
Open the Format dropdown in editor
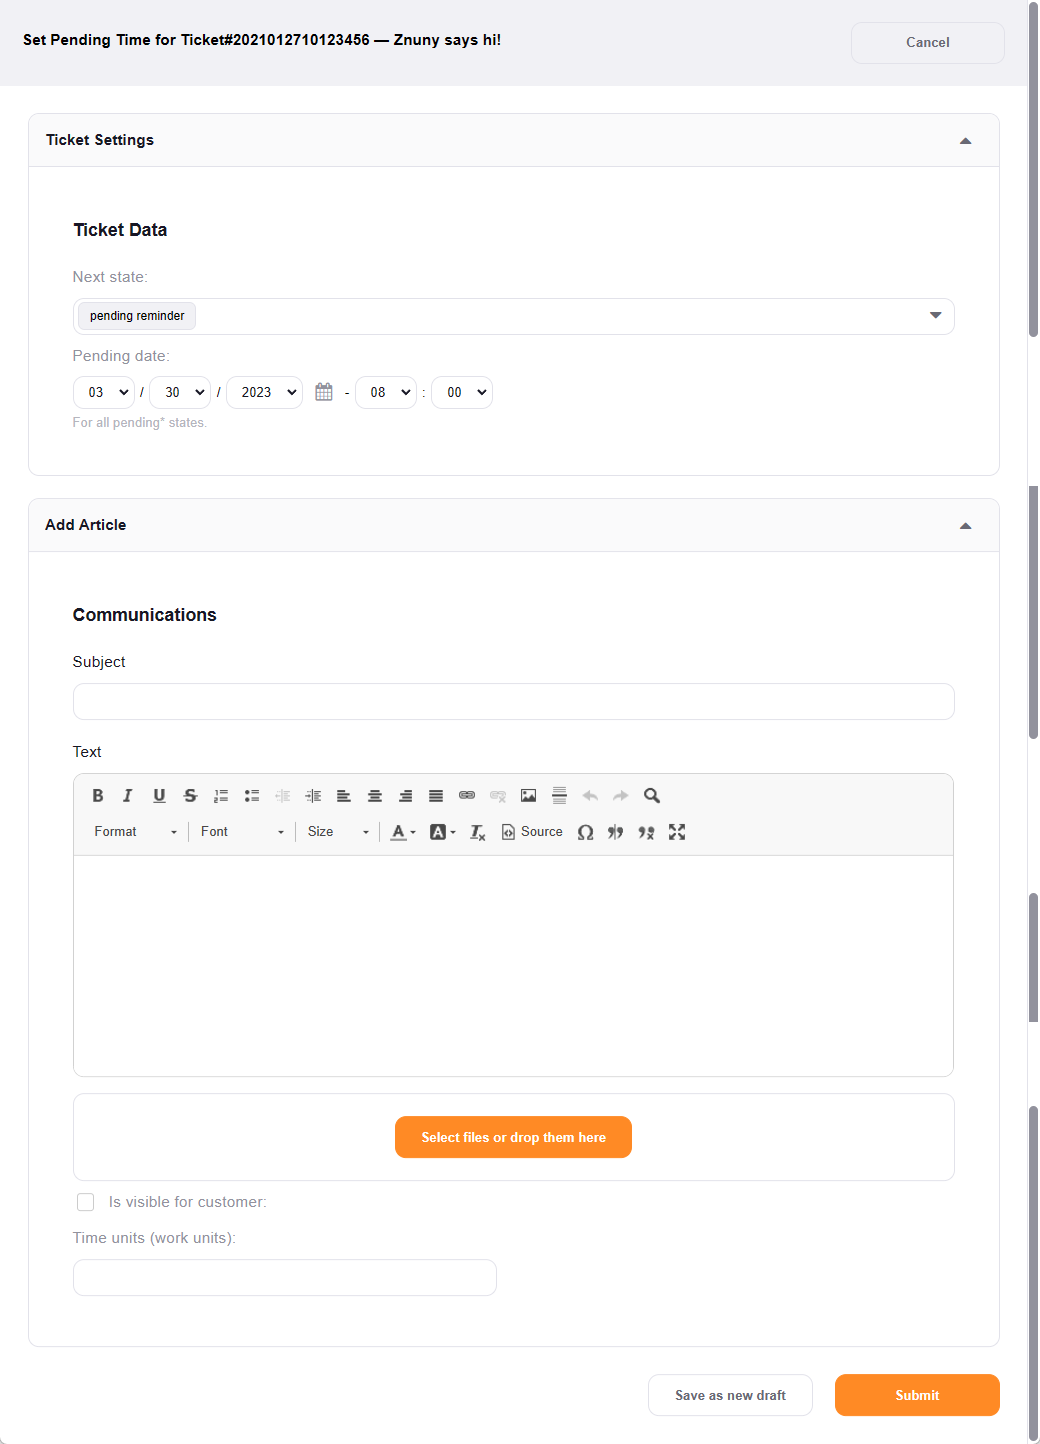(x=135, y=832)
